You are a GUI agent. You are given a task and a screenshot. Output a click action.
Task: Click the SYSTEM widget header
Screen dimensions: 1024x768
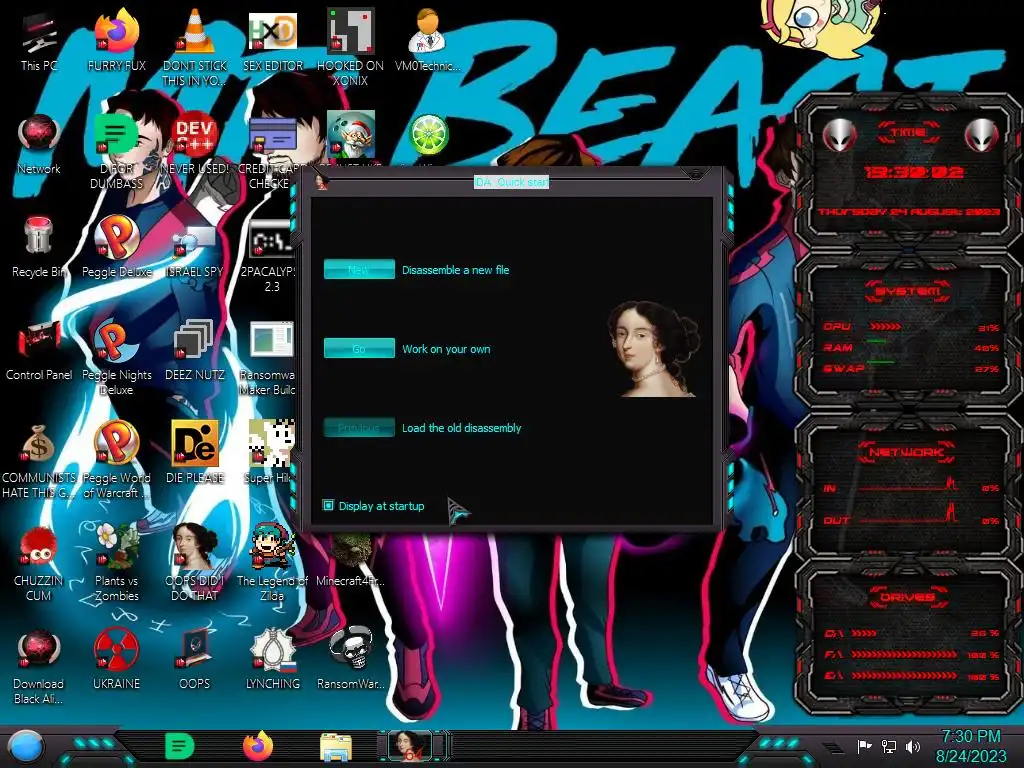[908, 291]
